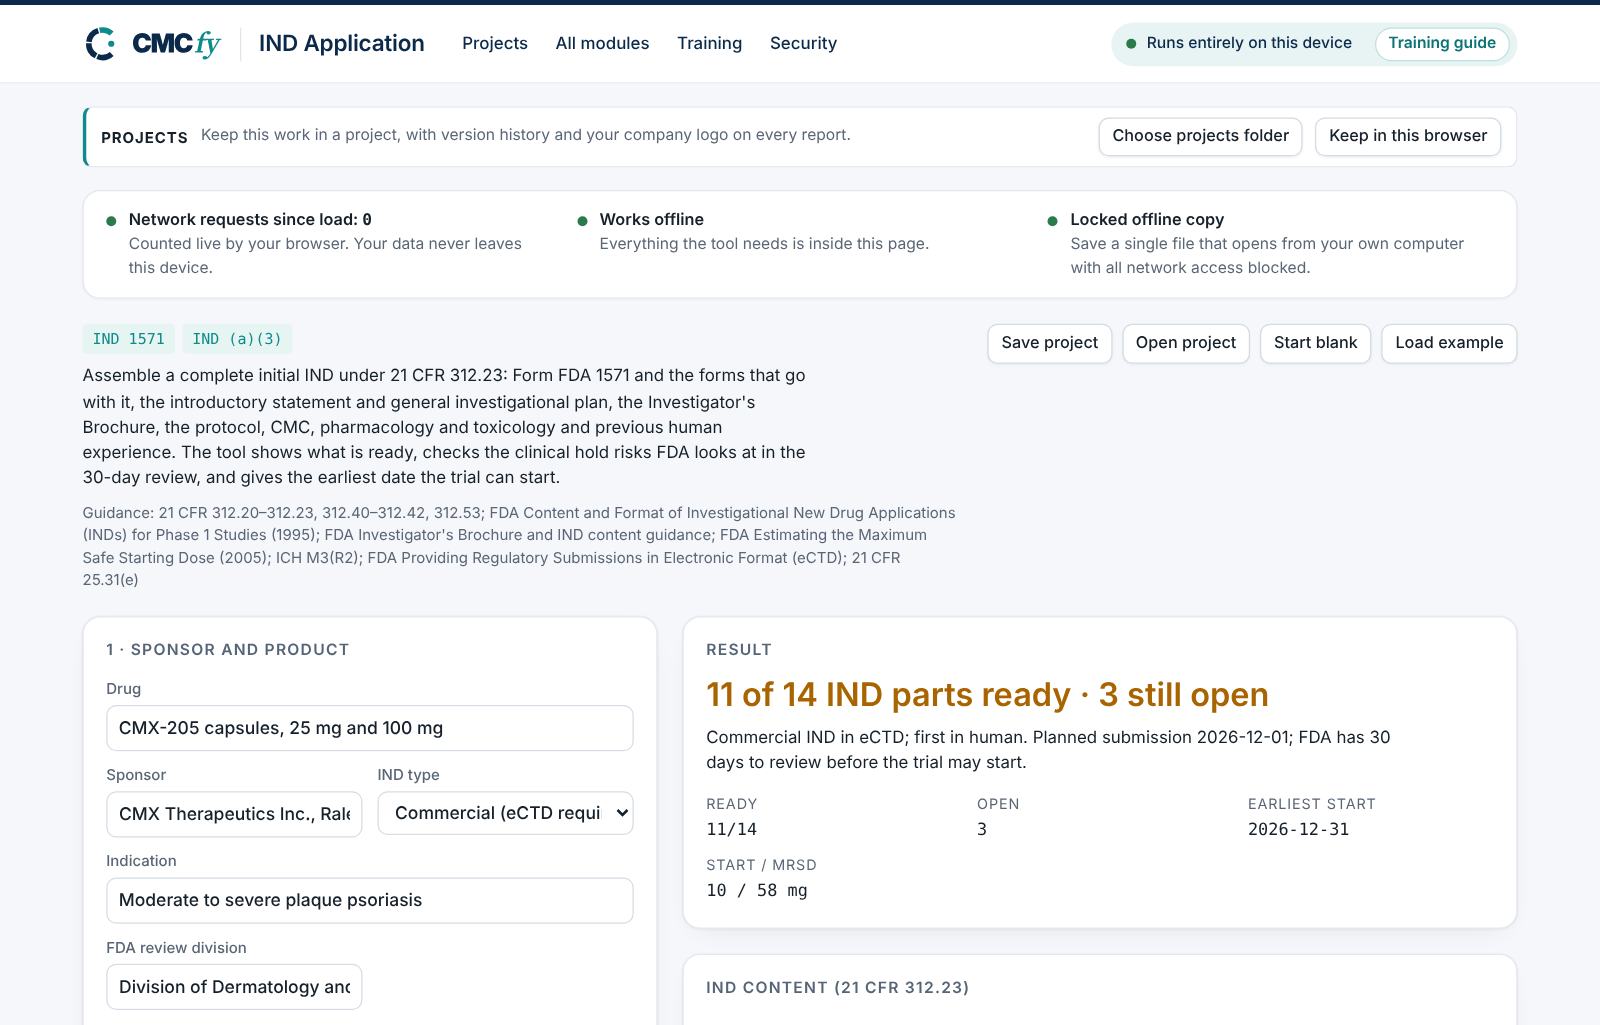The width and height of the screenshot is (1600, 1025).
Task: Click the CMCfy logo icon
Action: tap(100, 44)
